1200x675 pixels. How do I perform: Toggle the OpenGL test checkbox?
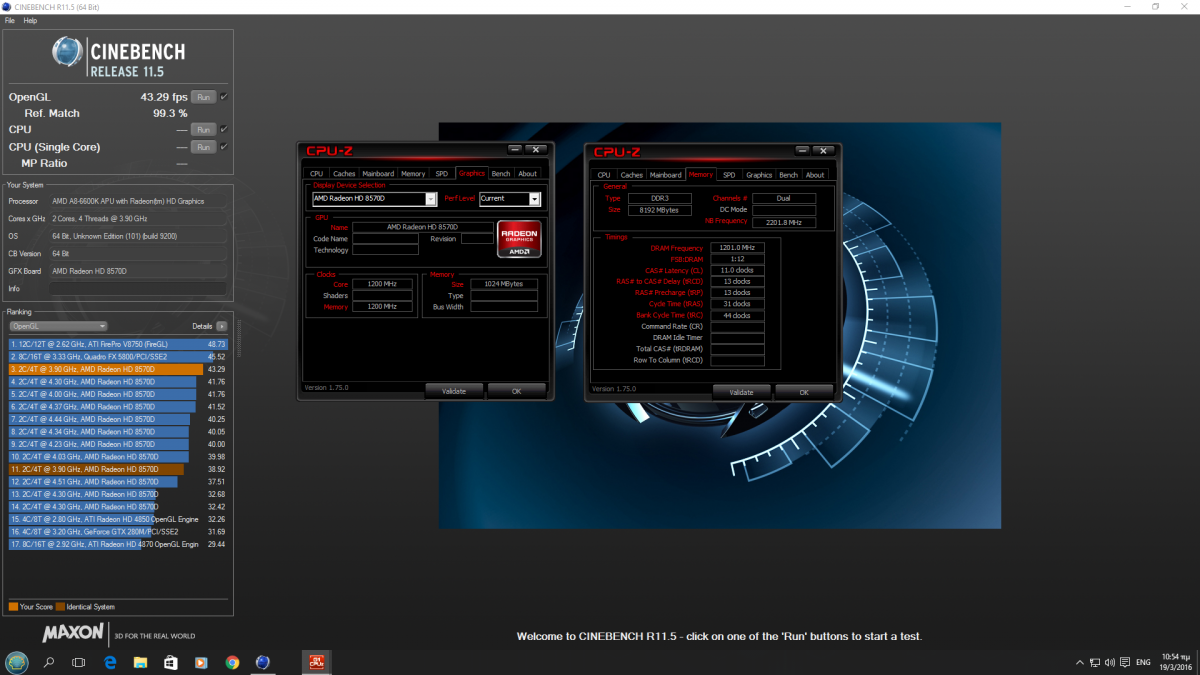tap(224, 97)
